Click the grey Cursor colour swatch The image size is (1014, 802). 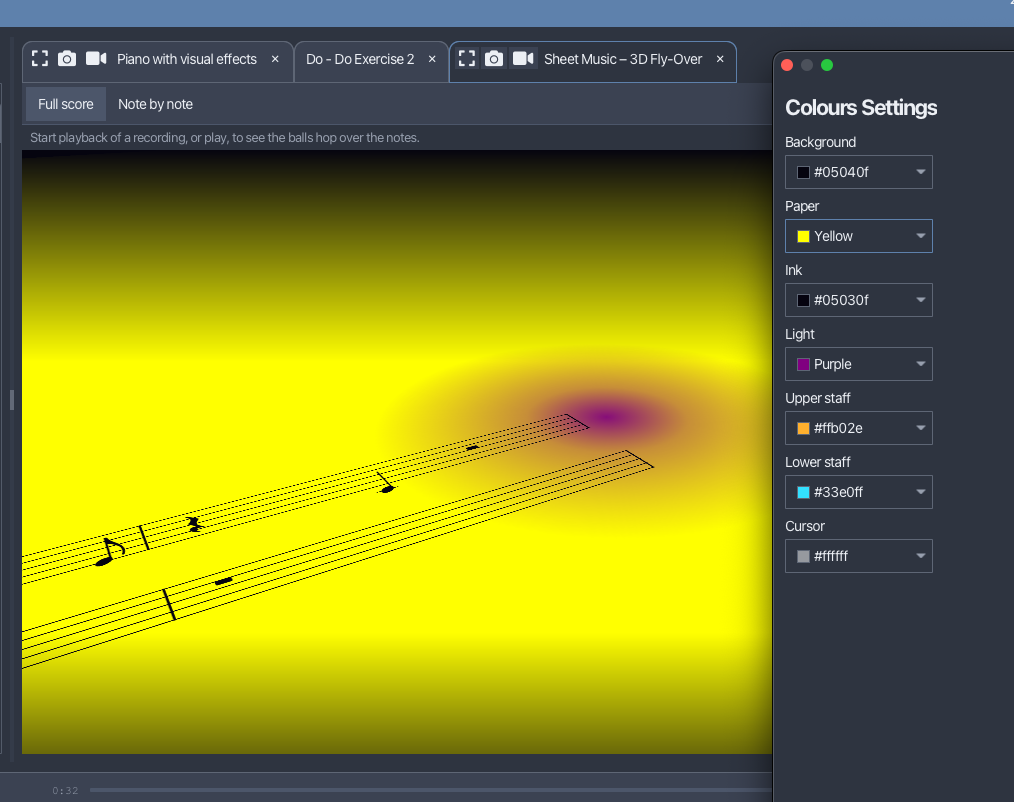point(803,556)
